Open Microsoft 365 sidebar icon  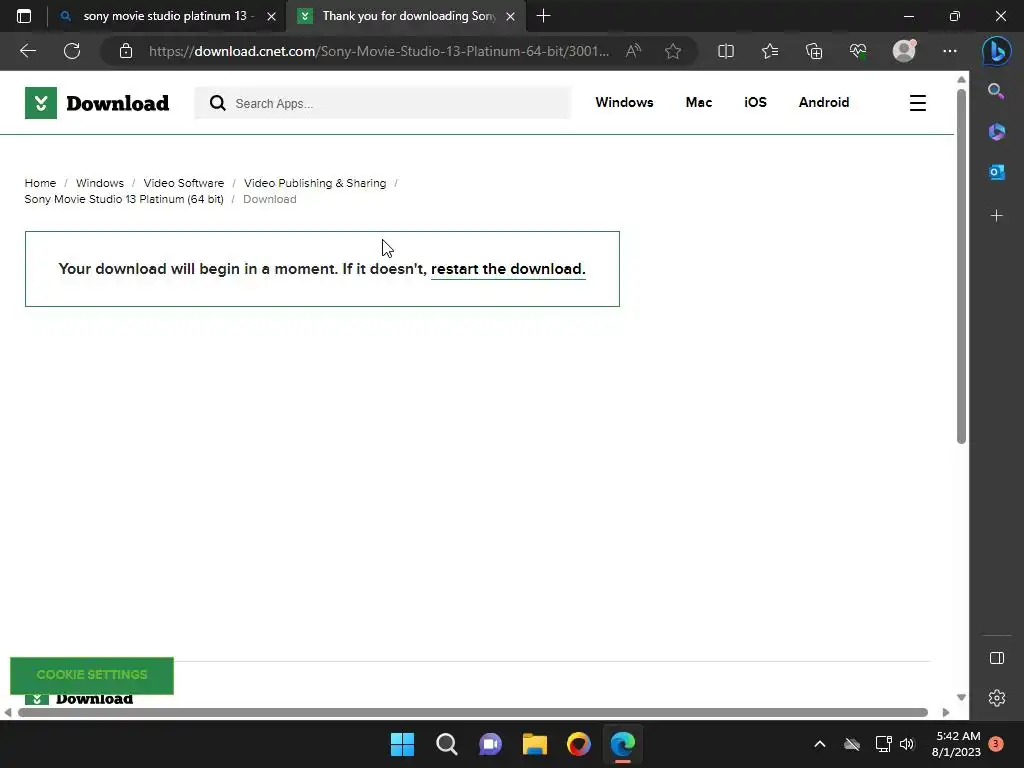click(996, 131)
